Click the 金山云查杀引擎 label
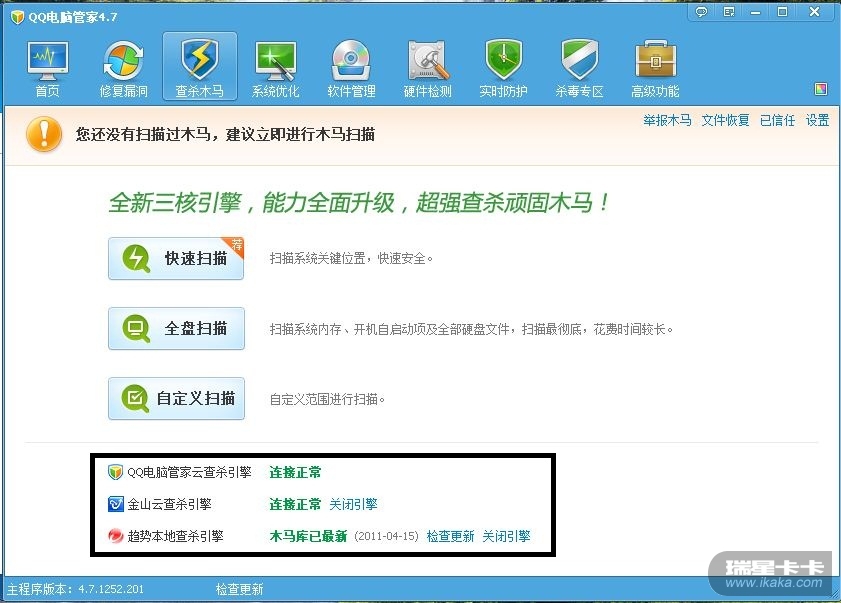Screen dimensions: 841x603 (169, 504)
